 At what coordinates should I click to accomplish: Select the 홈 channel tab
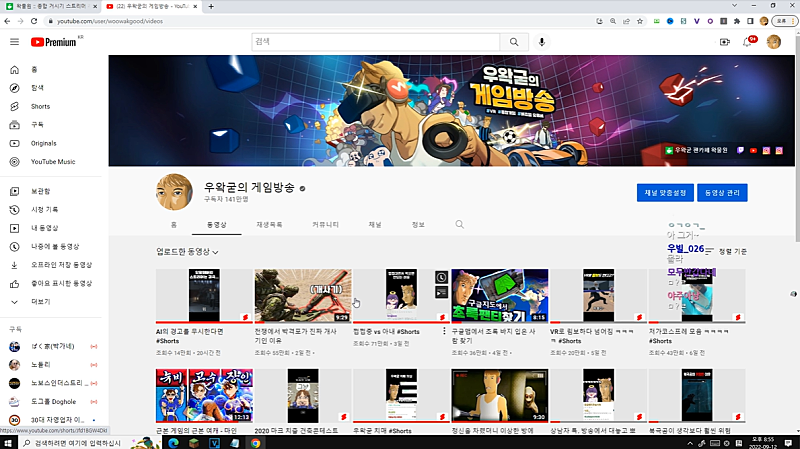(173, 224)
